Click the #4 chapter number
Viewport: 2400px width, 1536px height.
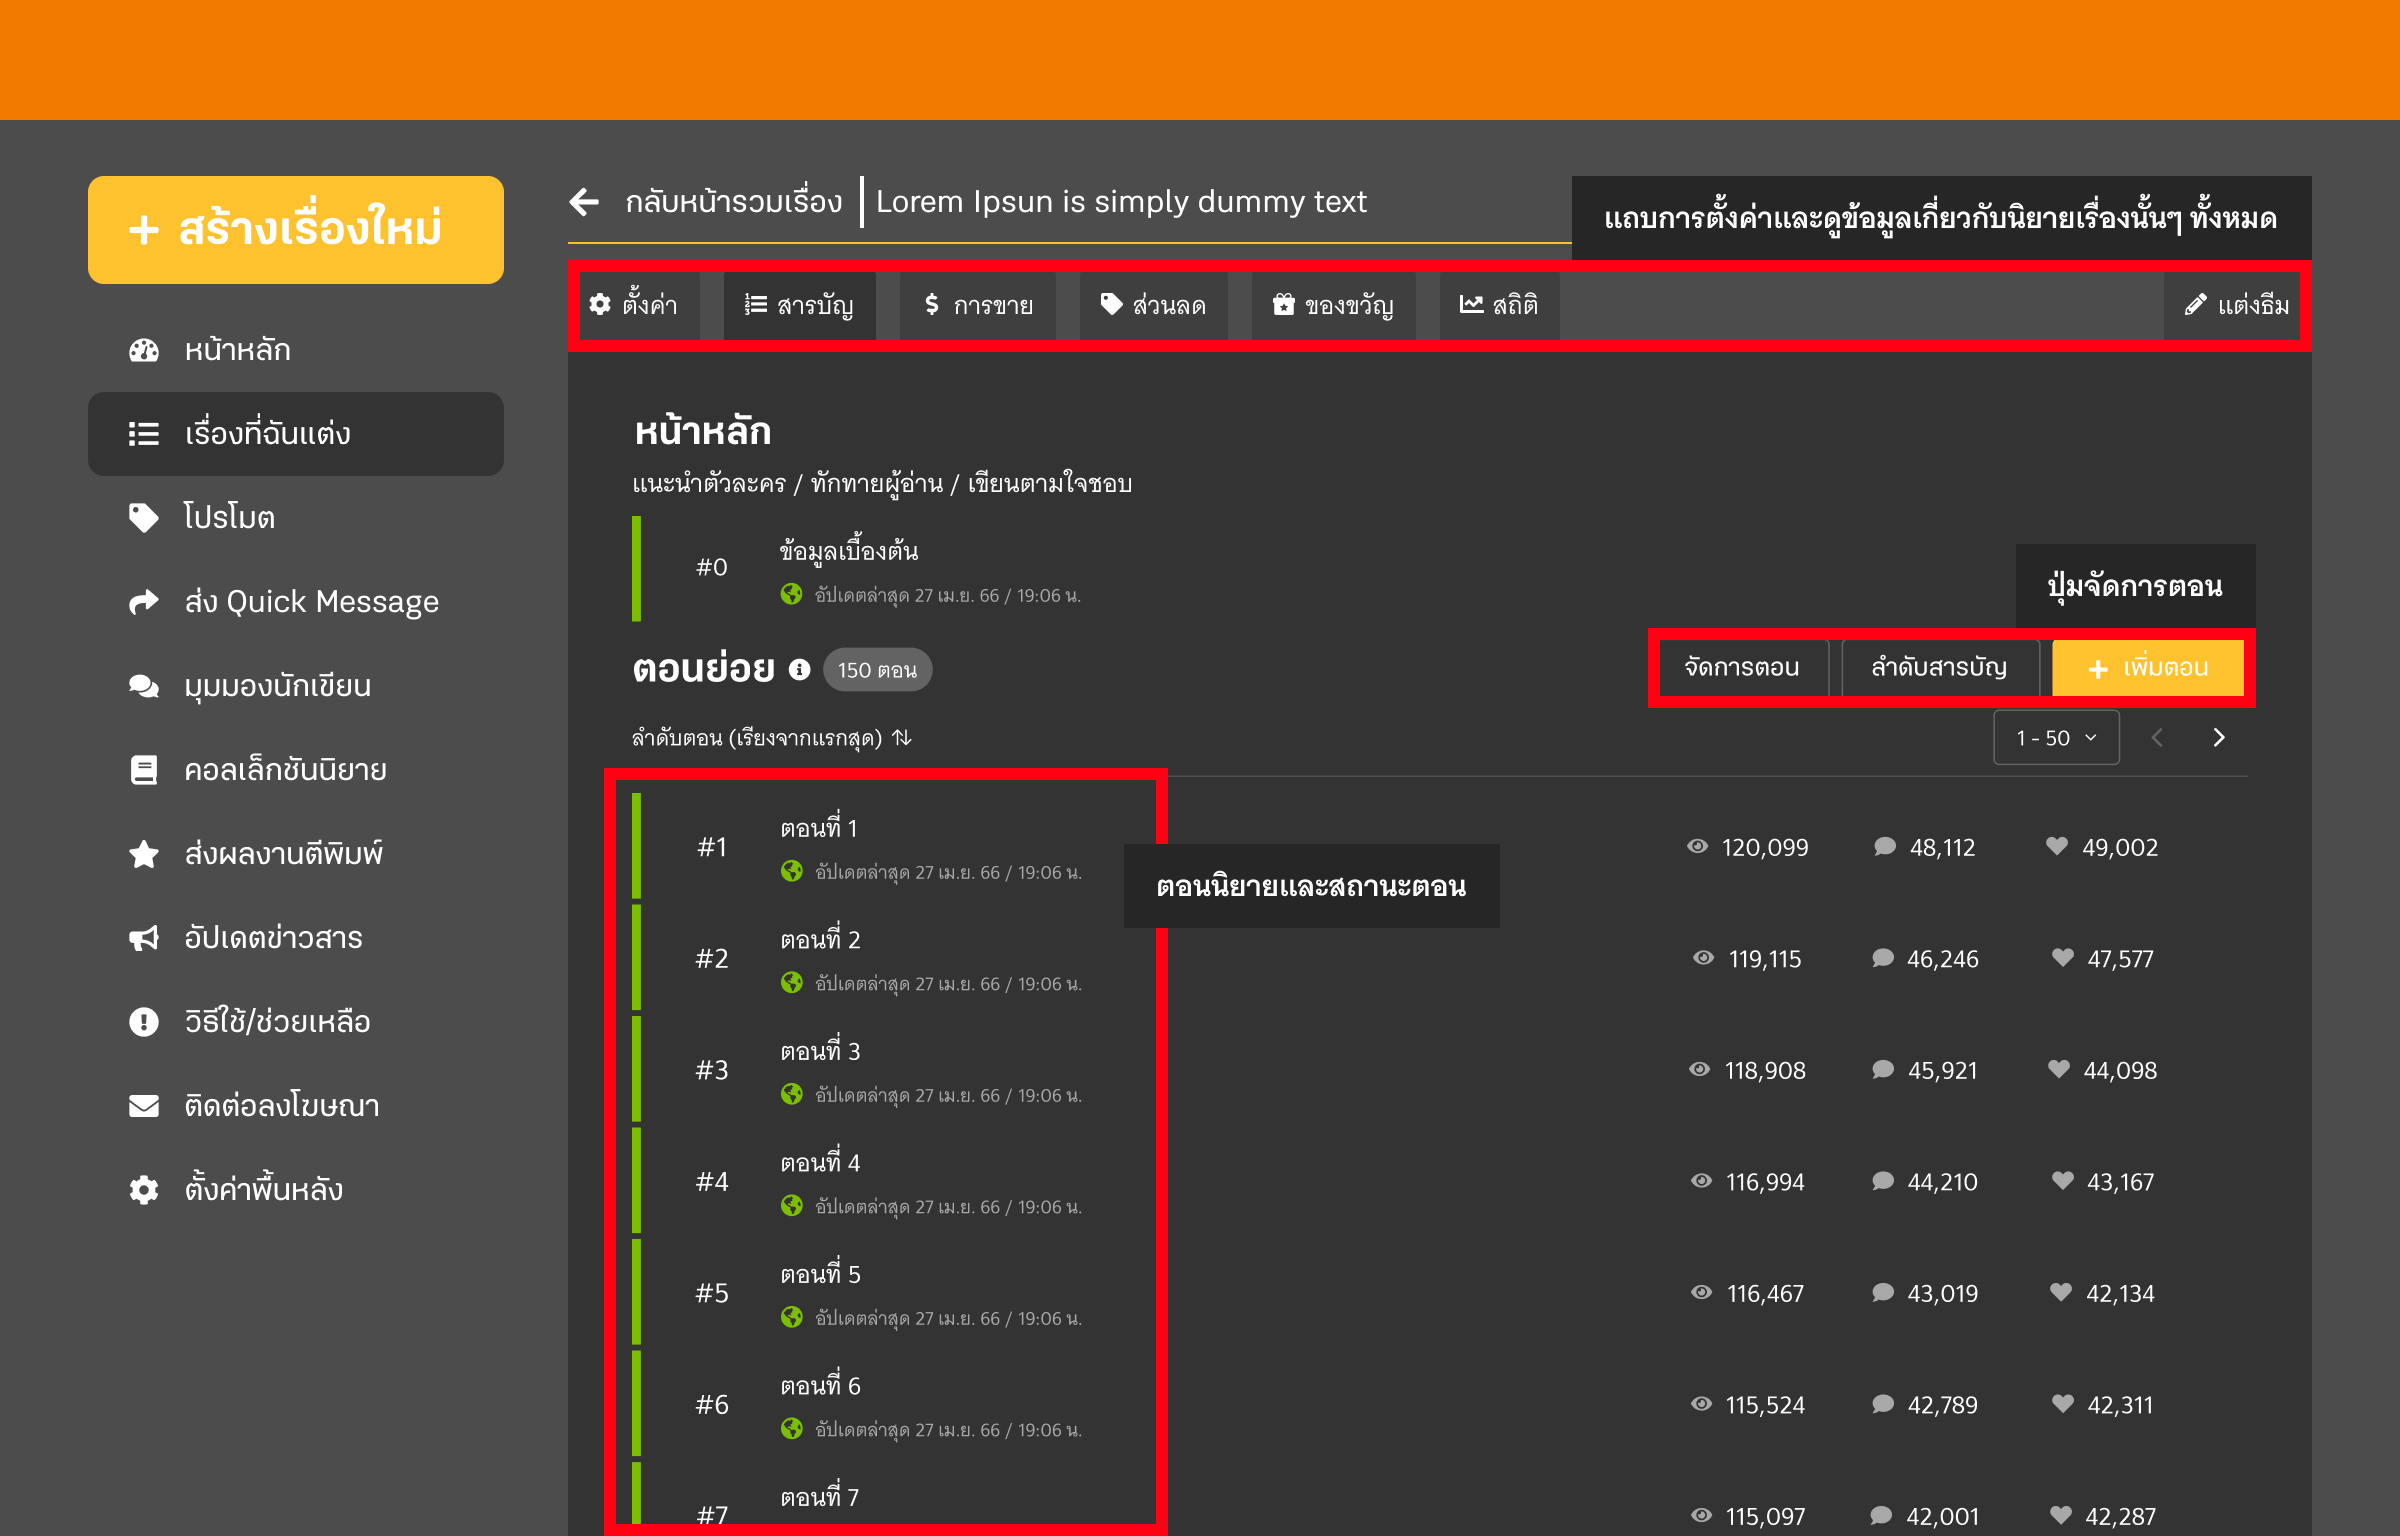coord(712,1182)
